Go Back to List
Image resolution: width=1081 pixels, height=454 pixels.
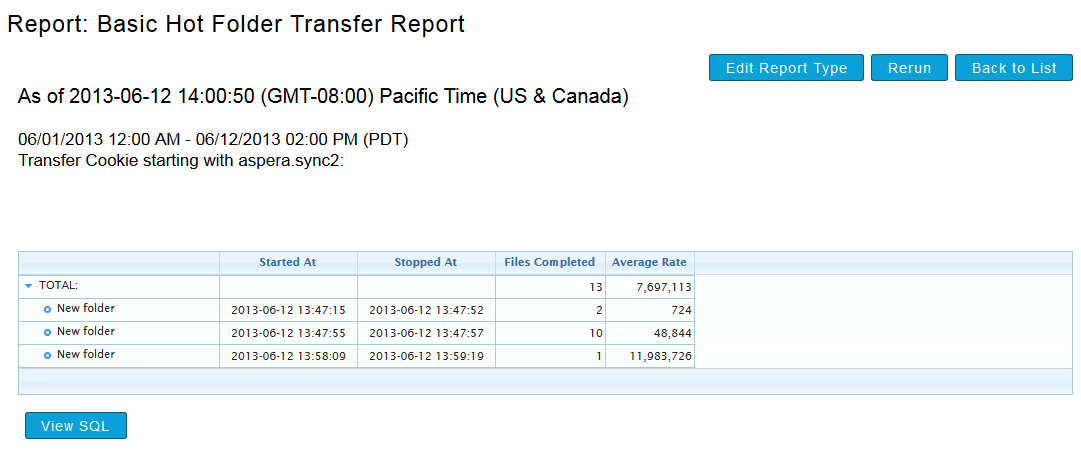(1014, 68)
